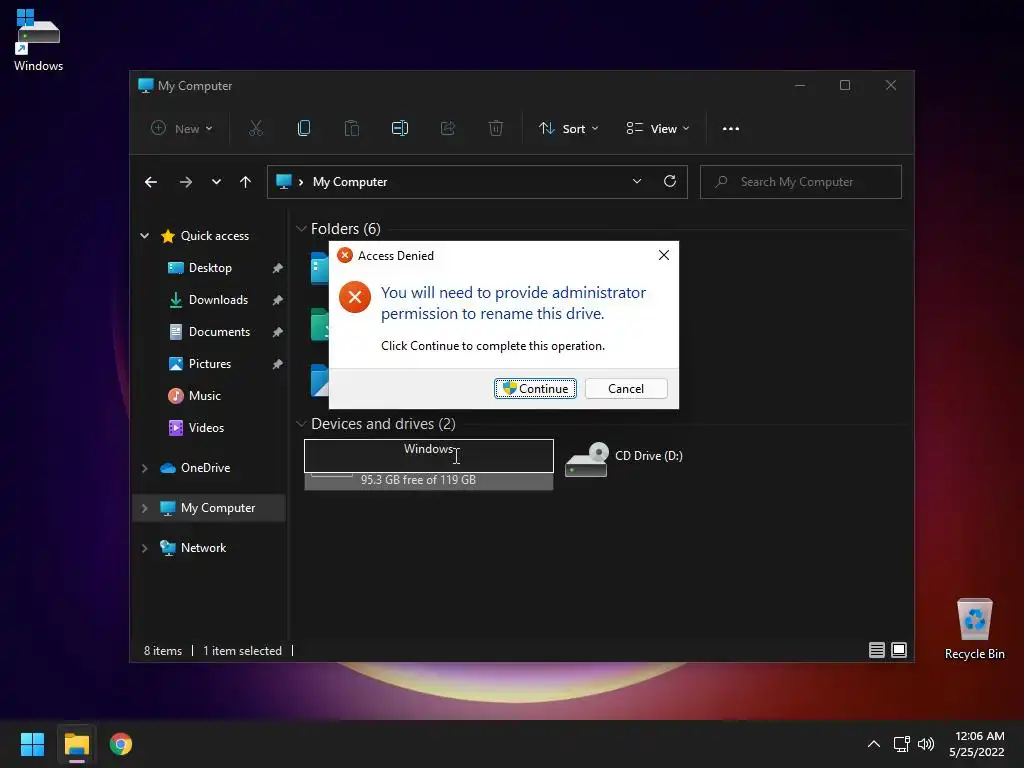Go up one level with up arrow

click(x=246, y=182)
